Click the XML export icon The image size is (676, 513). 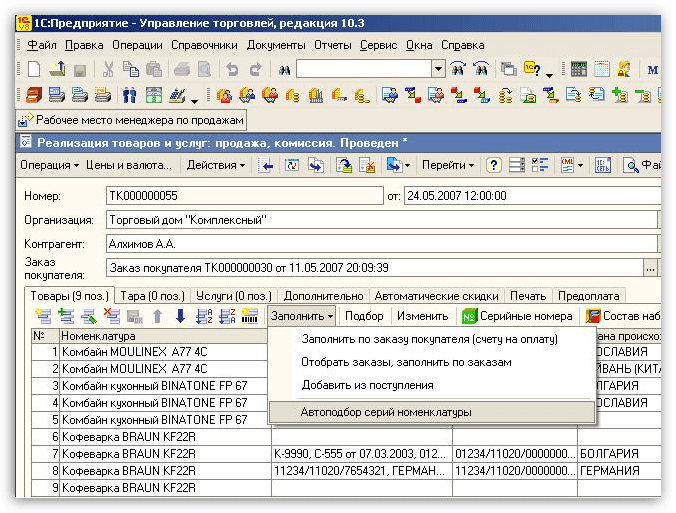567,165
